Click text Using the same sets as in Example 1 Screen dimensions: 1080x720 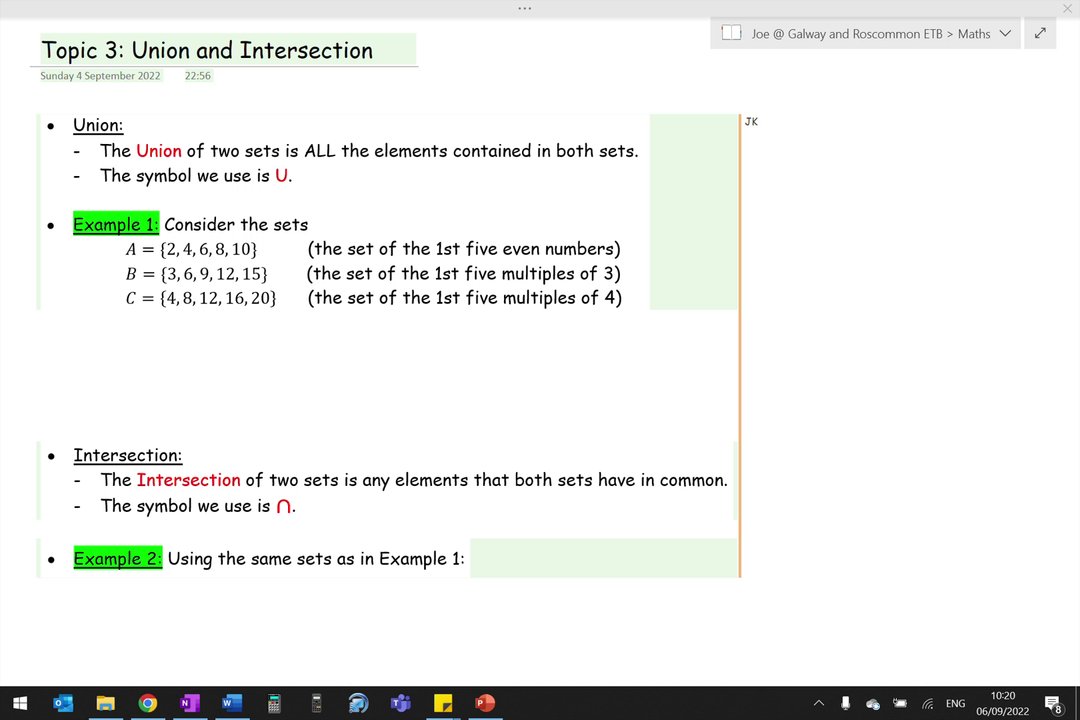click(x=316, y=559)
